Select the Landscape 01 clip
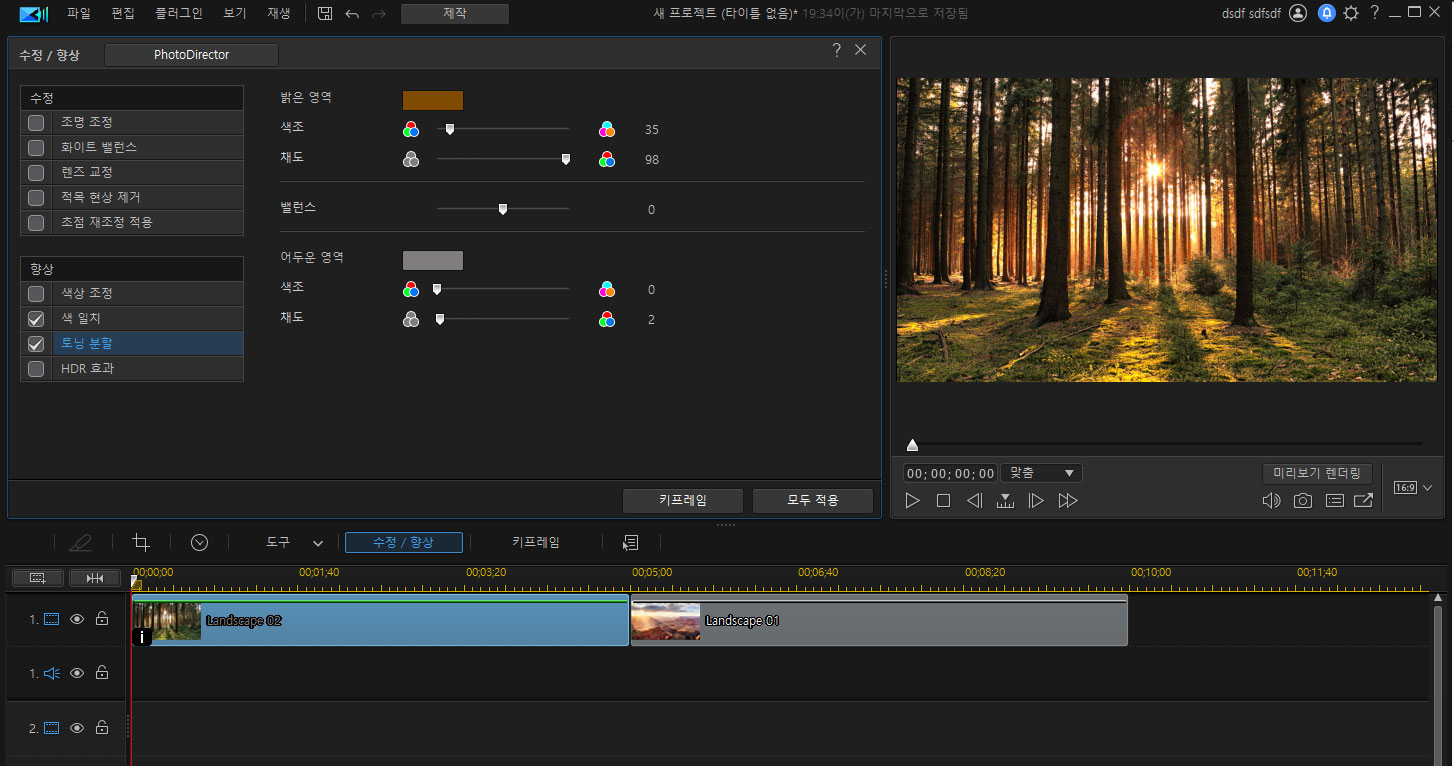This screenshot has height=766, width=1454. point(879,621)
